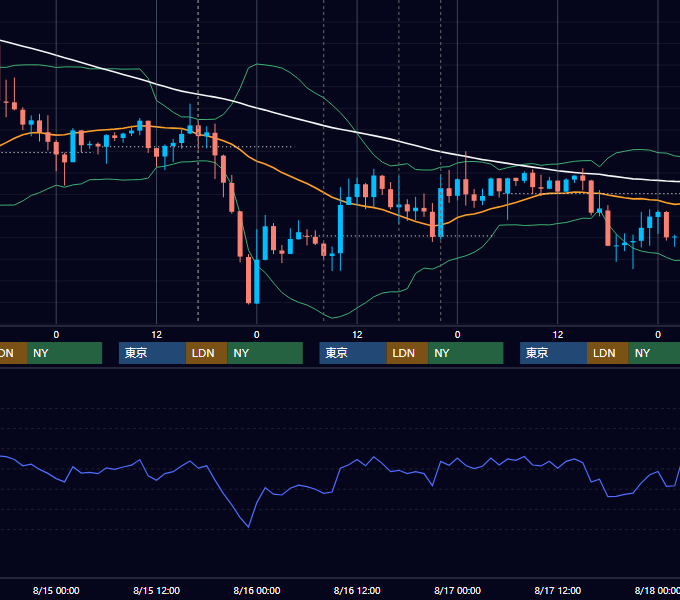Select the 東京 session block for 8/15

[x=152, y=353]
